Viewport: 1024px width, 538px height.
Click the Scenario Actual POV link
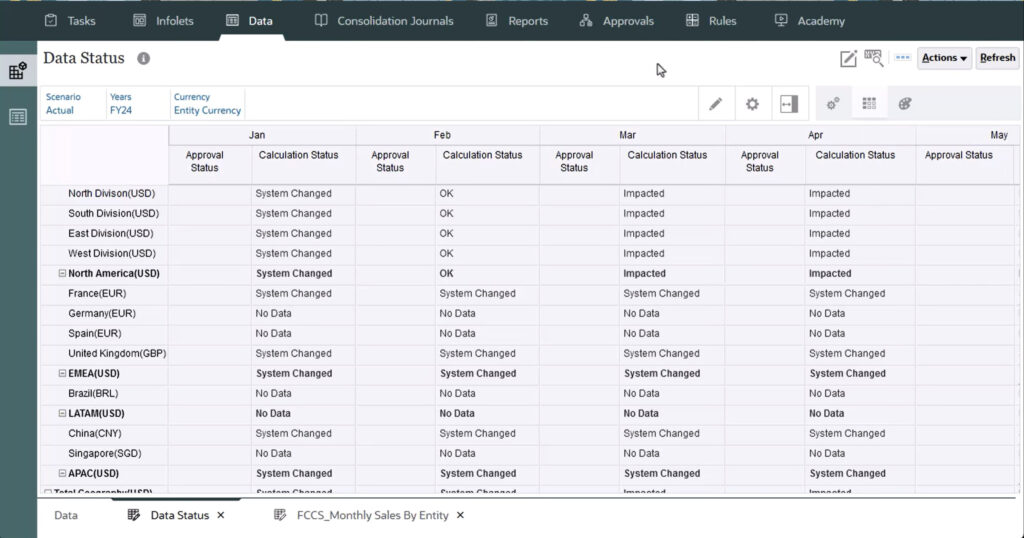point(60,110)
